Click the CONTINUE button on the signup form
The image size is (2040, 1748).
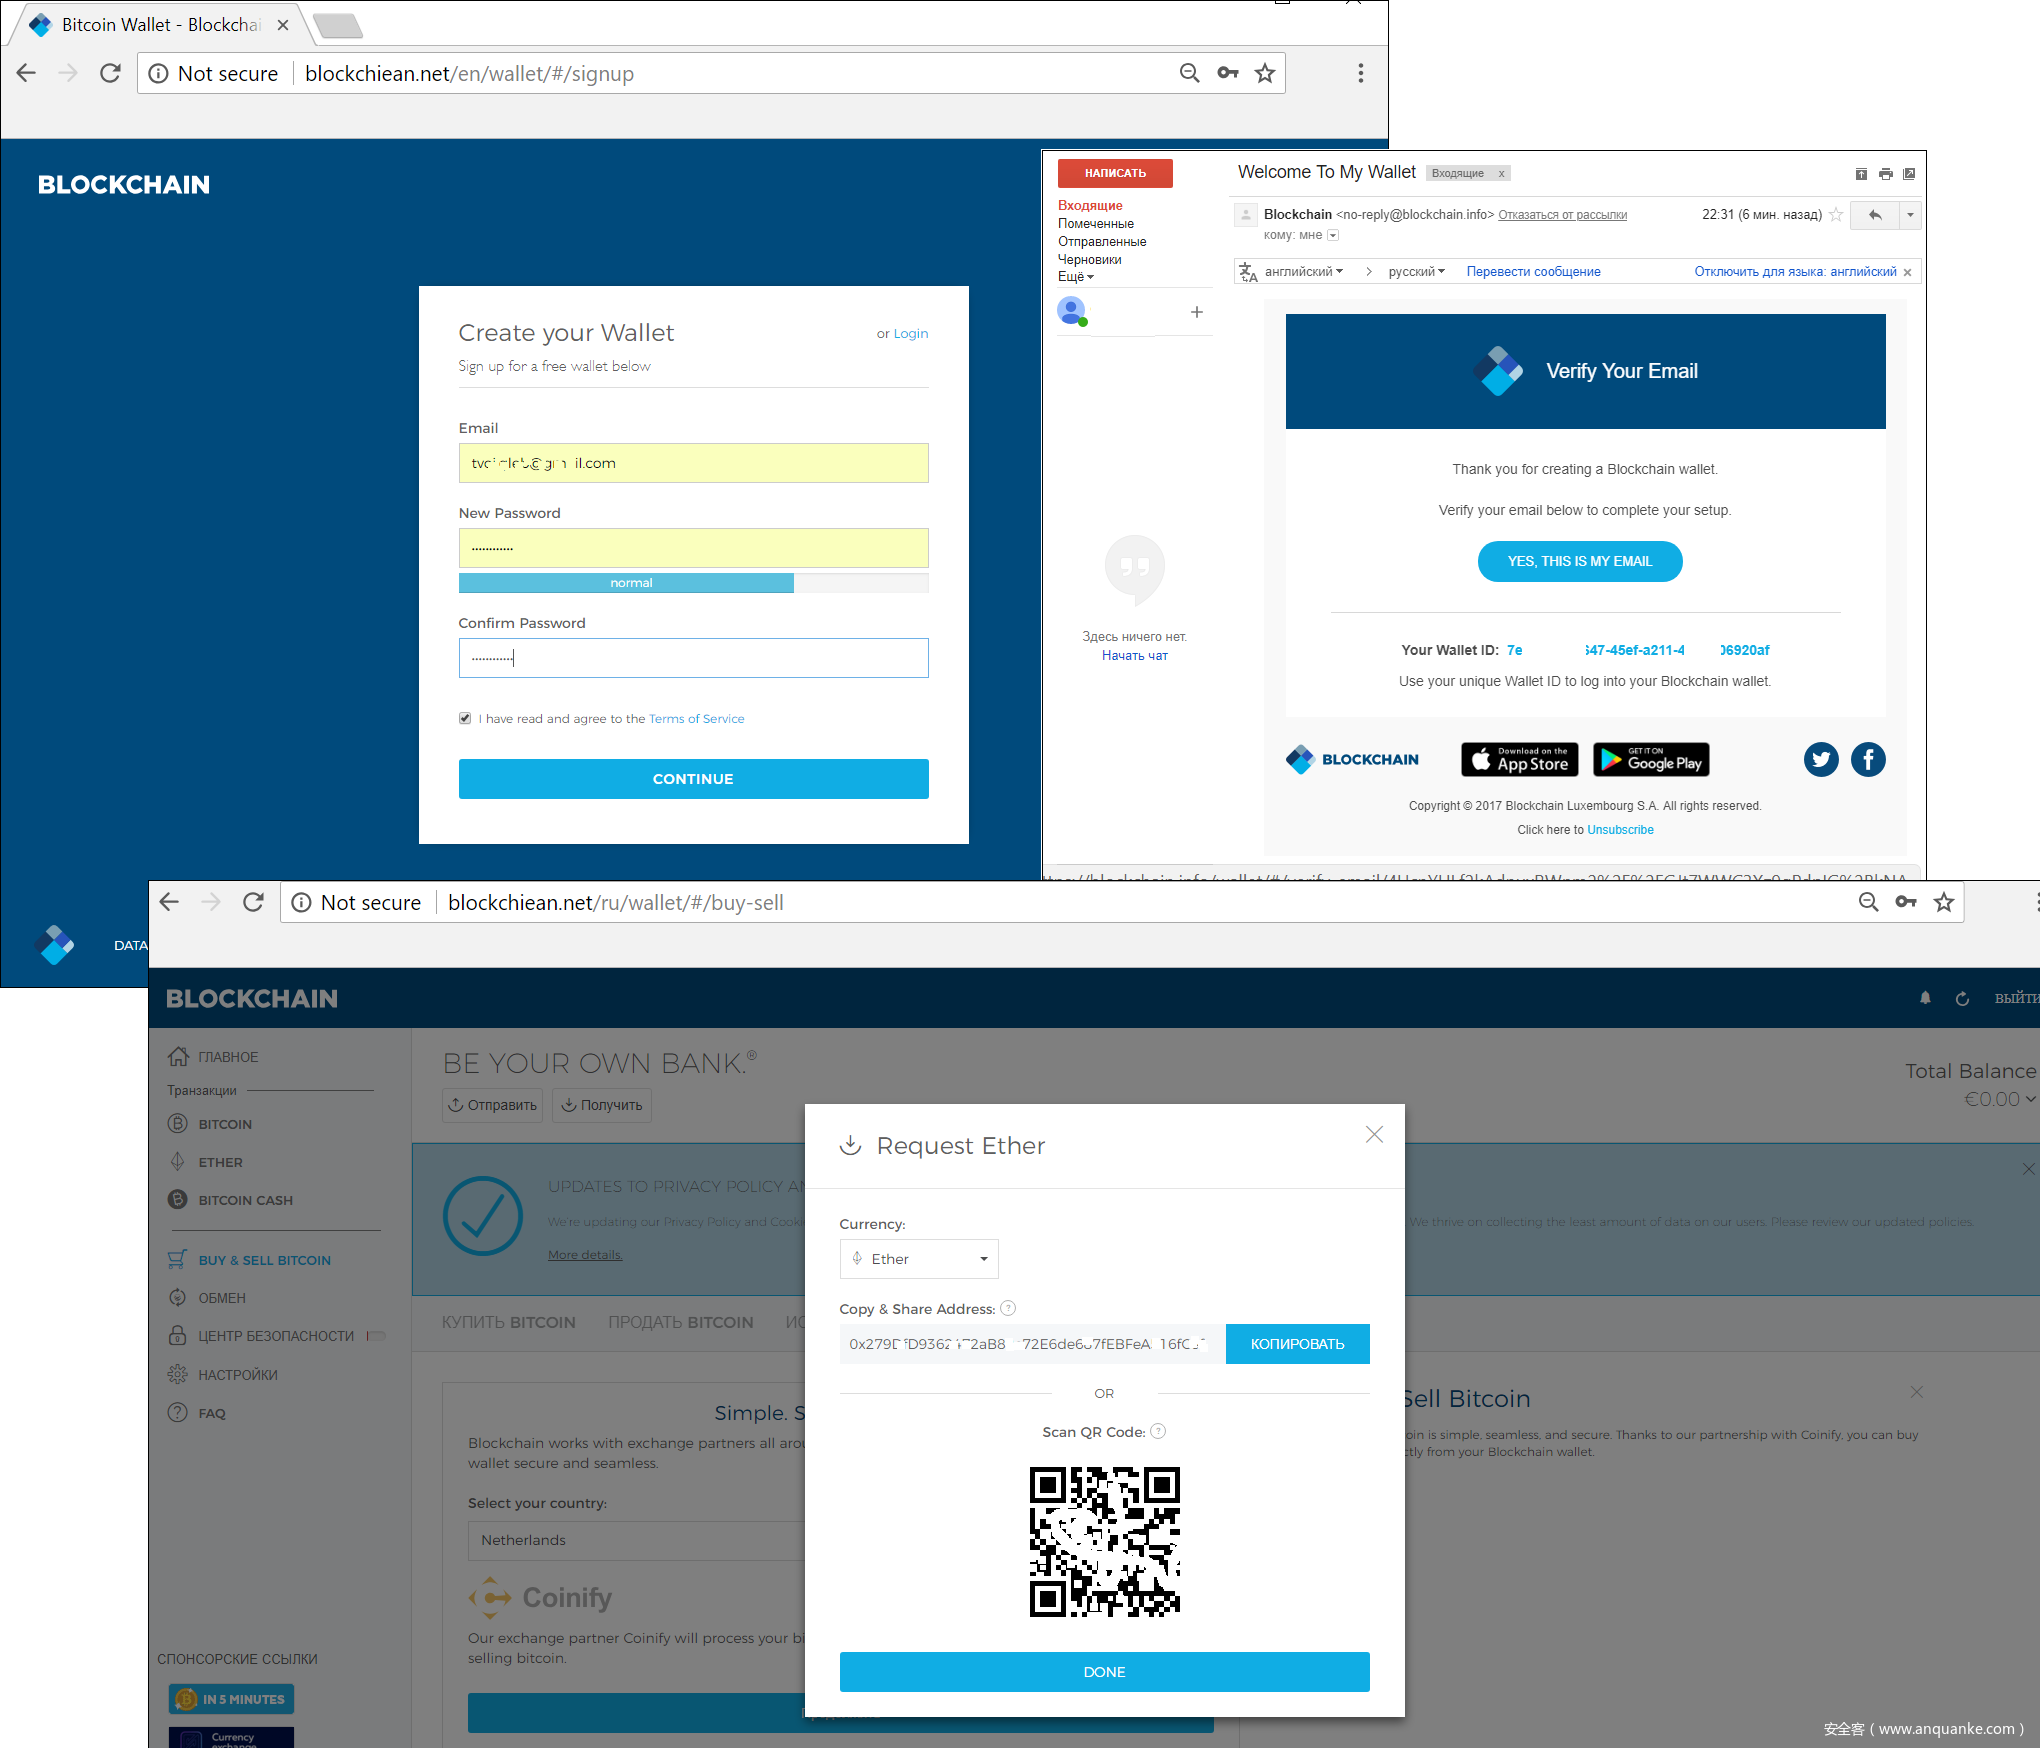(x=693, y=779)
